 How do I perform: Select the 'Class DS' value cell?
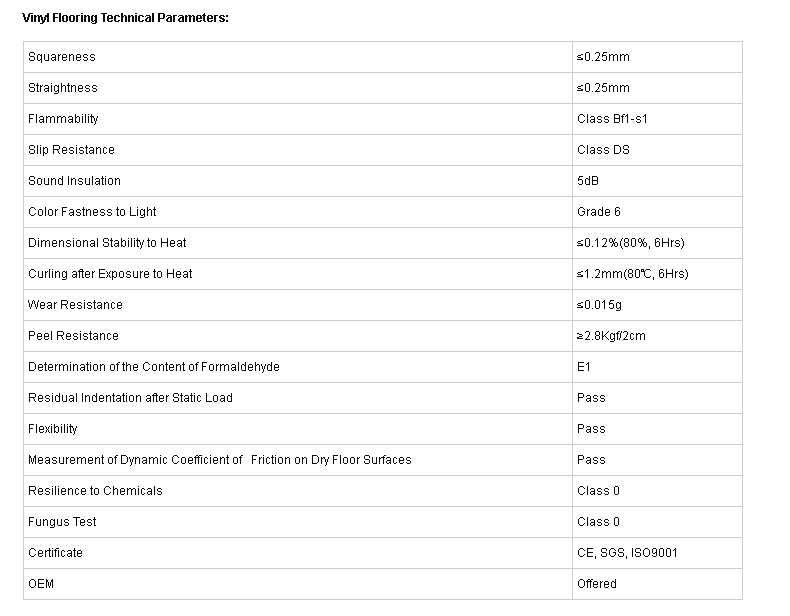point(603,150)
